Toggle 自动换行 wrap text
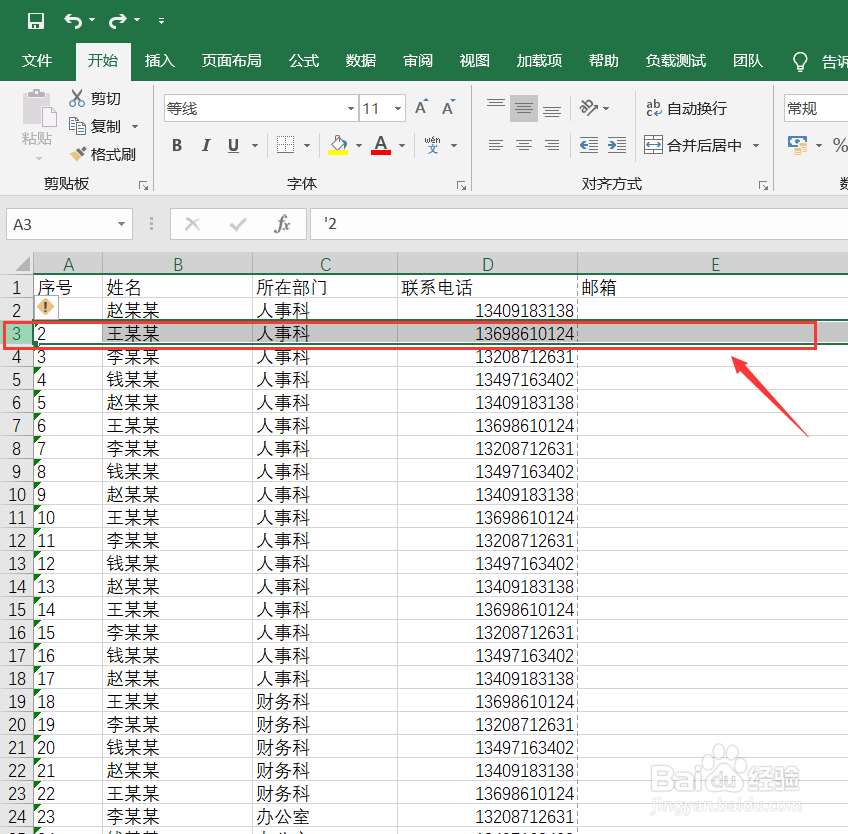Screen dimensions: 848x834 (686, 108)
